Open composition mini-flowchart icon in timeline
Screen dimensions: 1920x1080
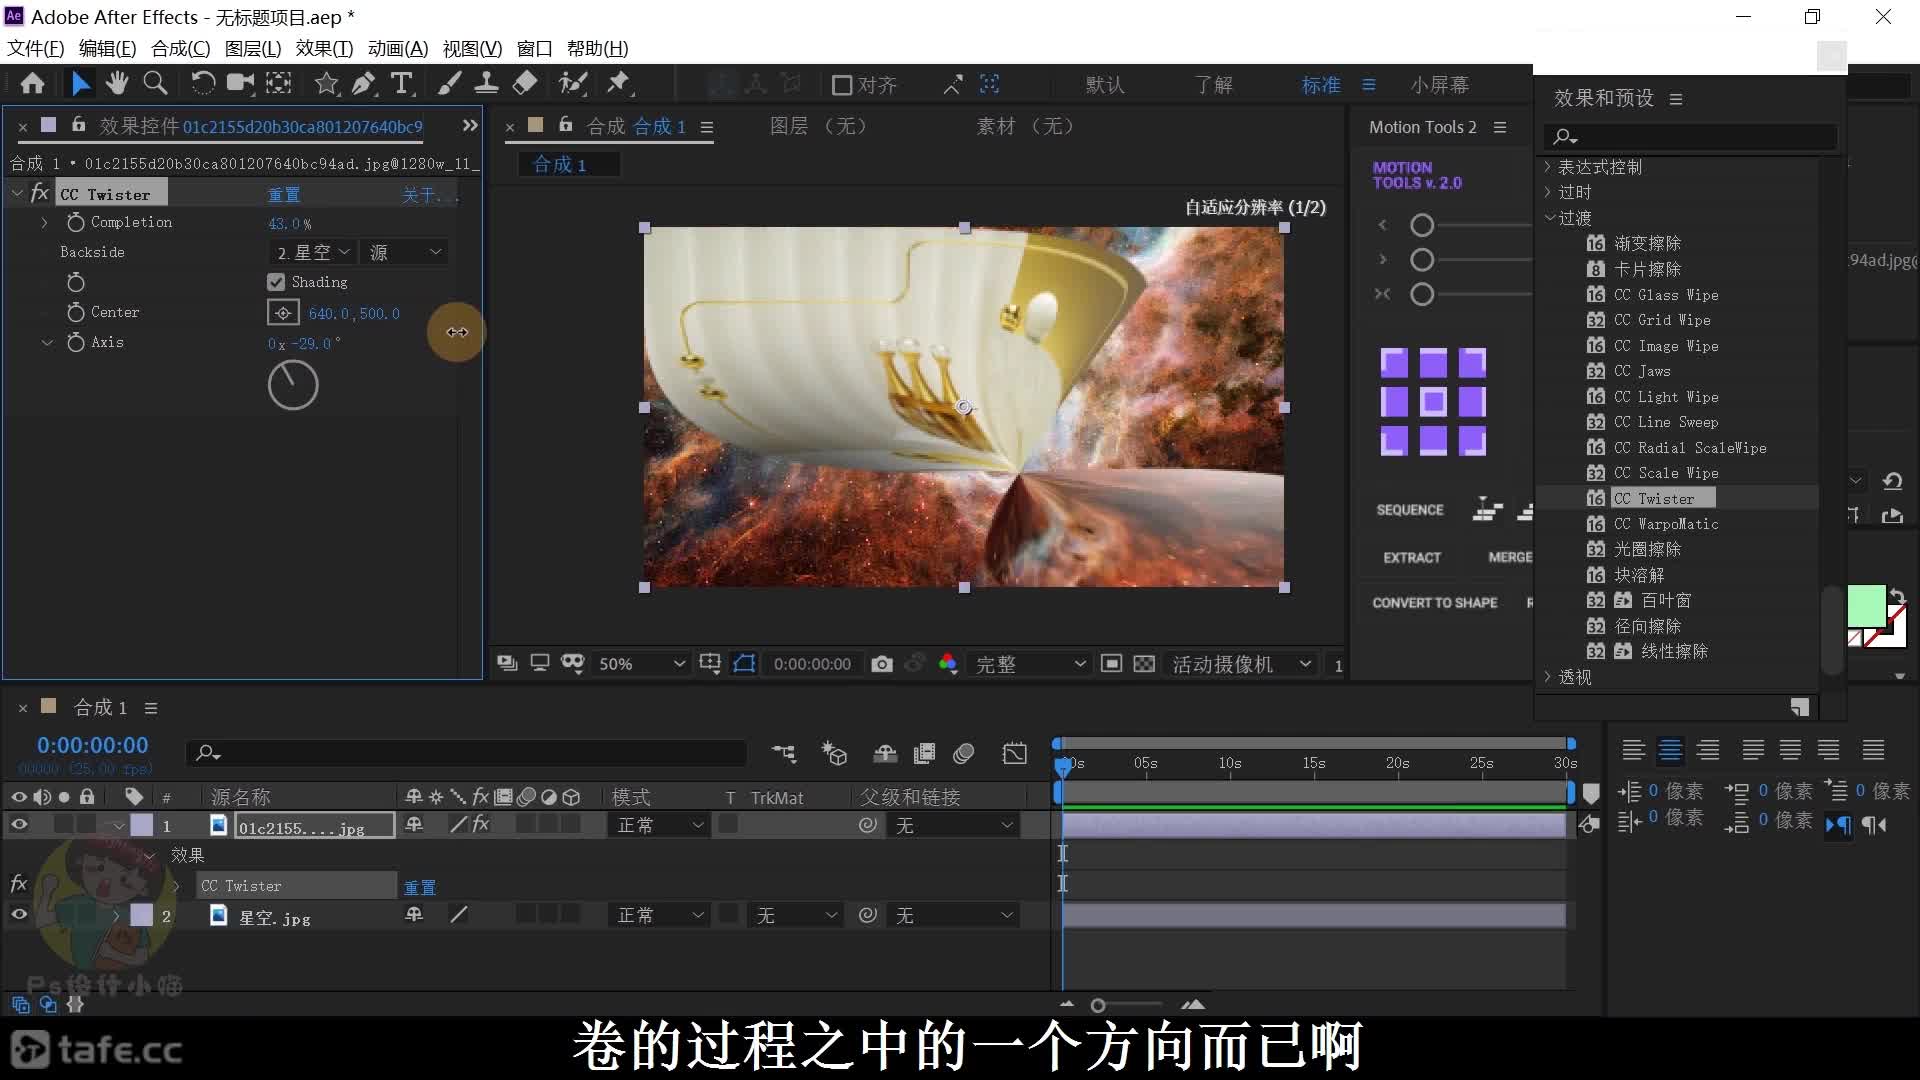[x=784, y=753]
